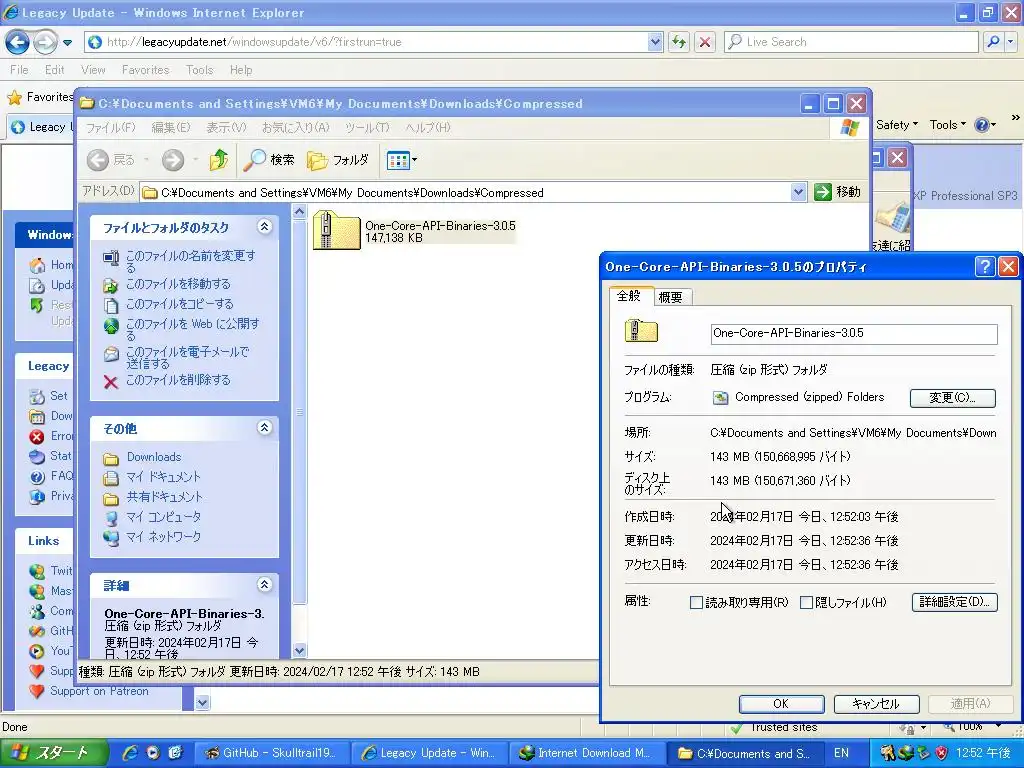
Task: Click task pane scroll down arrow
Action: click(x=299, y=650)
